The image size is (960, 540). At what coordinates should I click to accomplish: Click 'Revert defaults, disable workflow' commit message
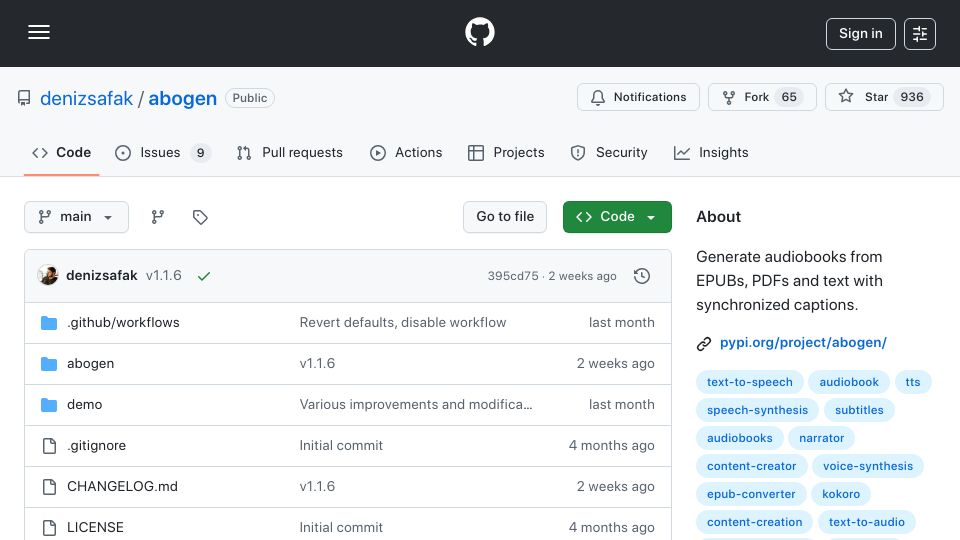click(x=403, y=323)
